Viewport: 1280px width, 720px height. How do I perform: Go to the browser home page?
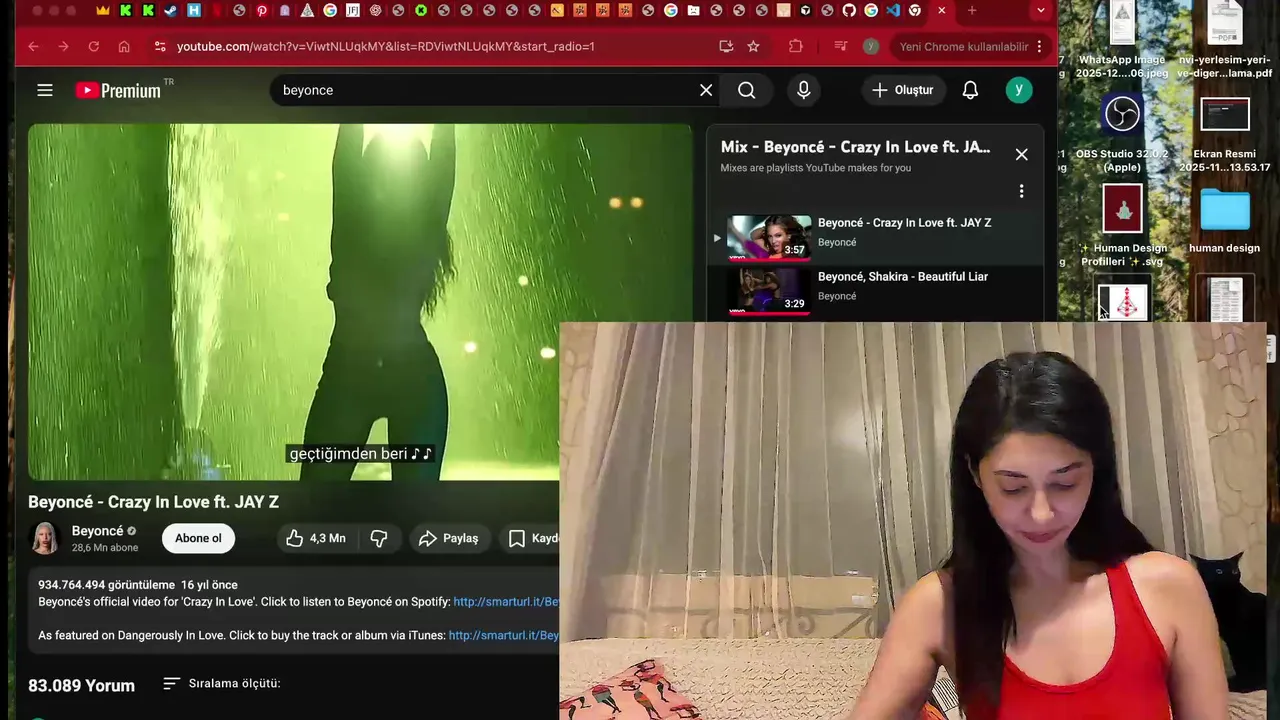click(x=124, y=46)
